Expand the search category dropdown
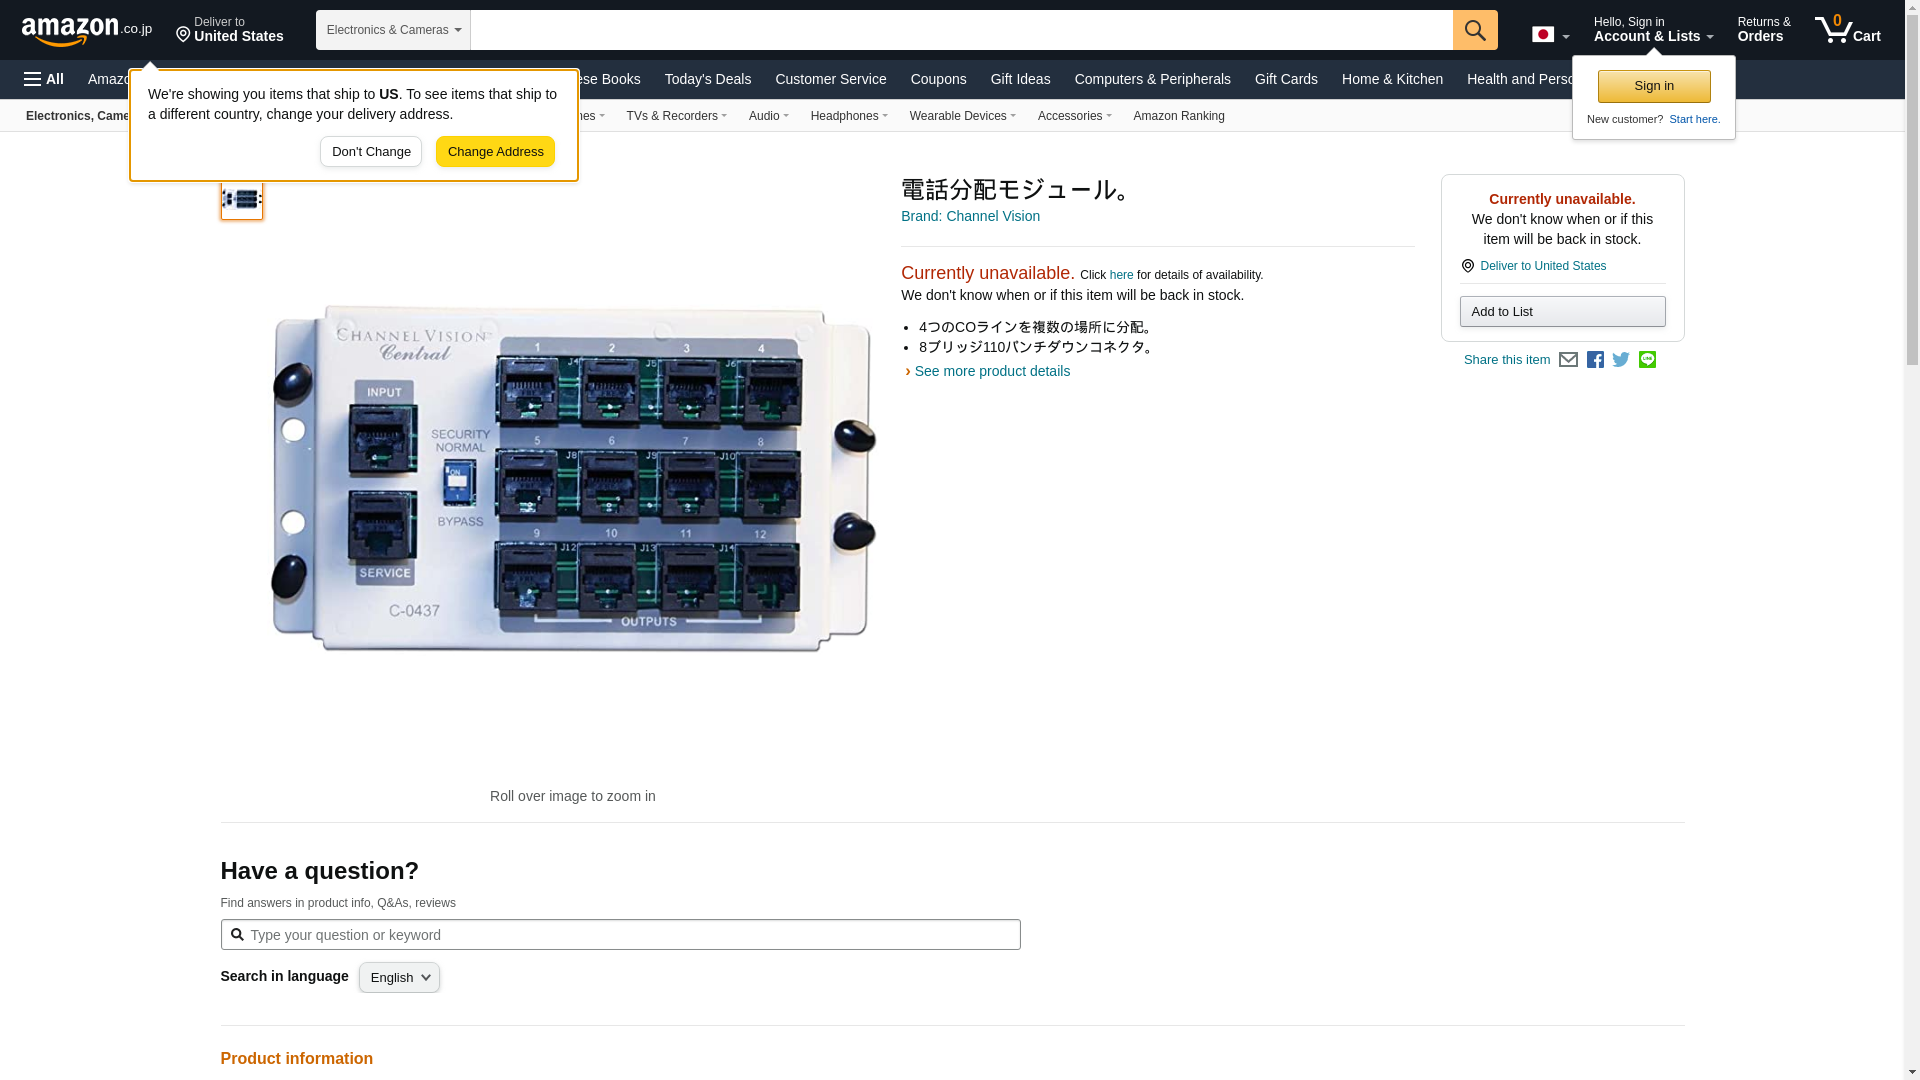Viewport: 1920px width, 1080px height. pyautogui.click(x=393, y=30)
